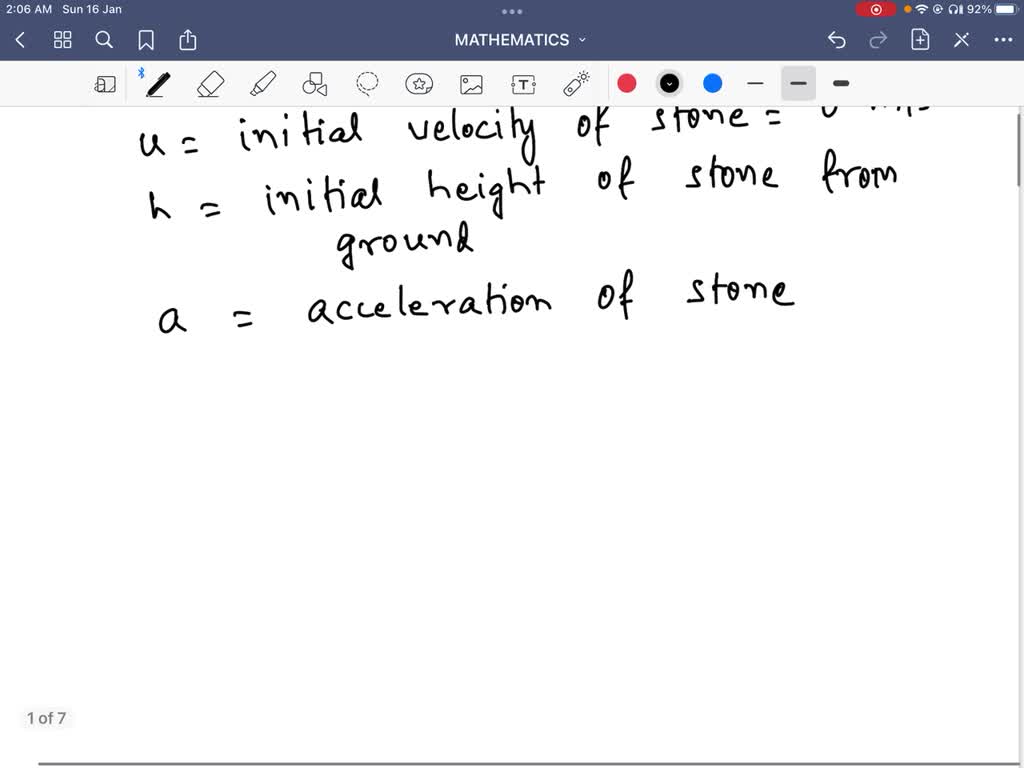Undo the last stroke
The image size is (1024, 768).
[x=837, y=39]
